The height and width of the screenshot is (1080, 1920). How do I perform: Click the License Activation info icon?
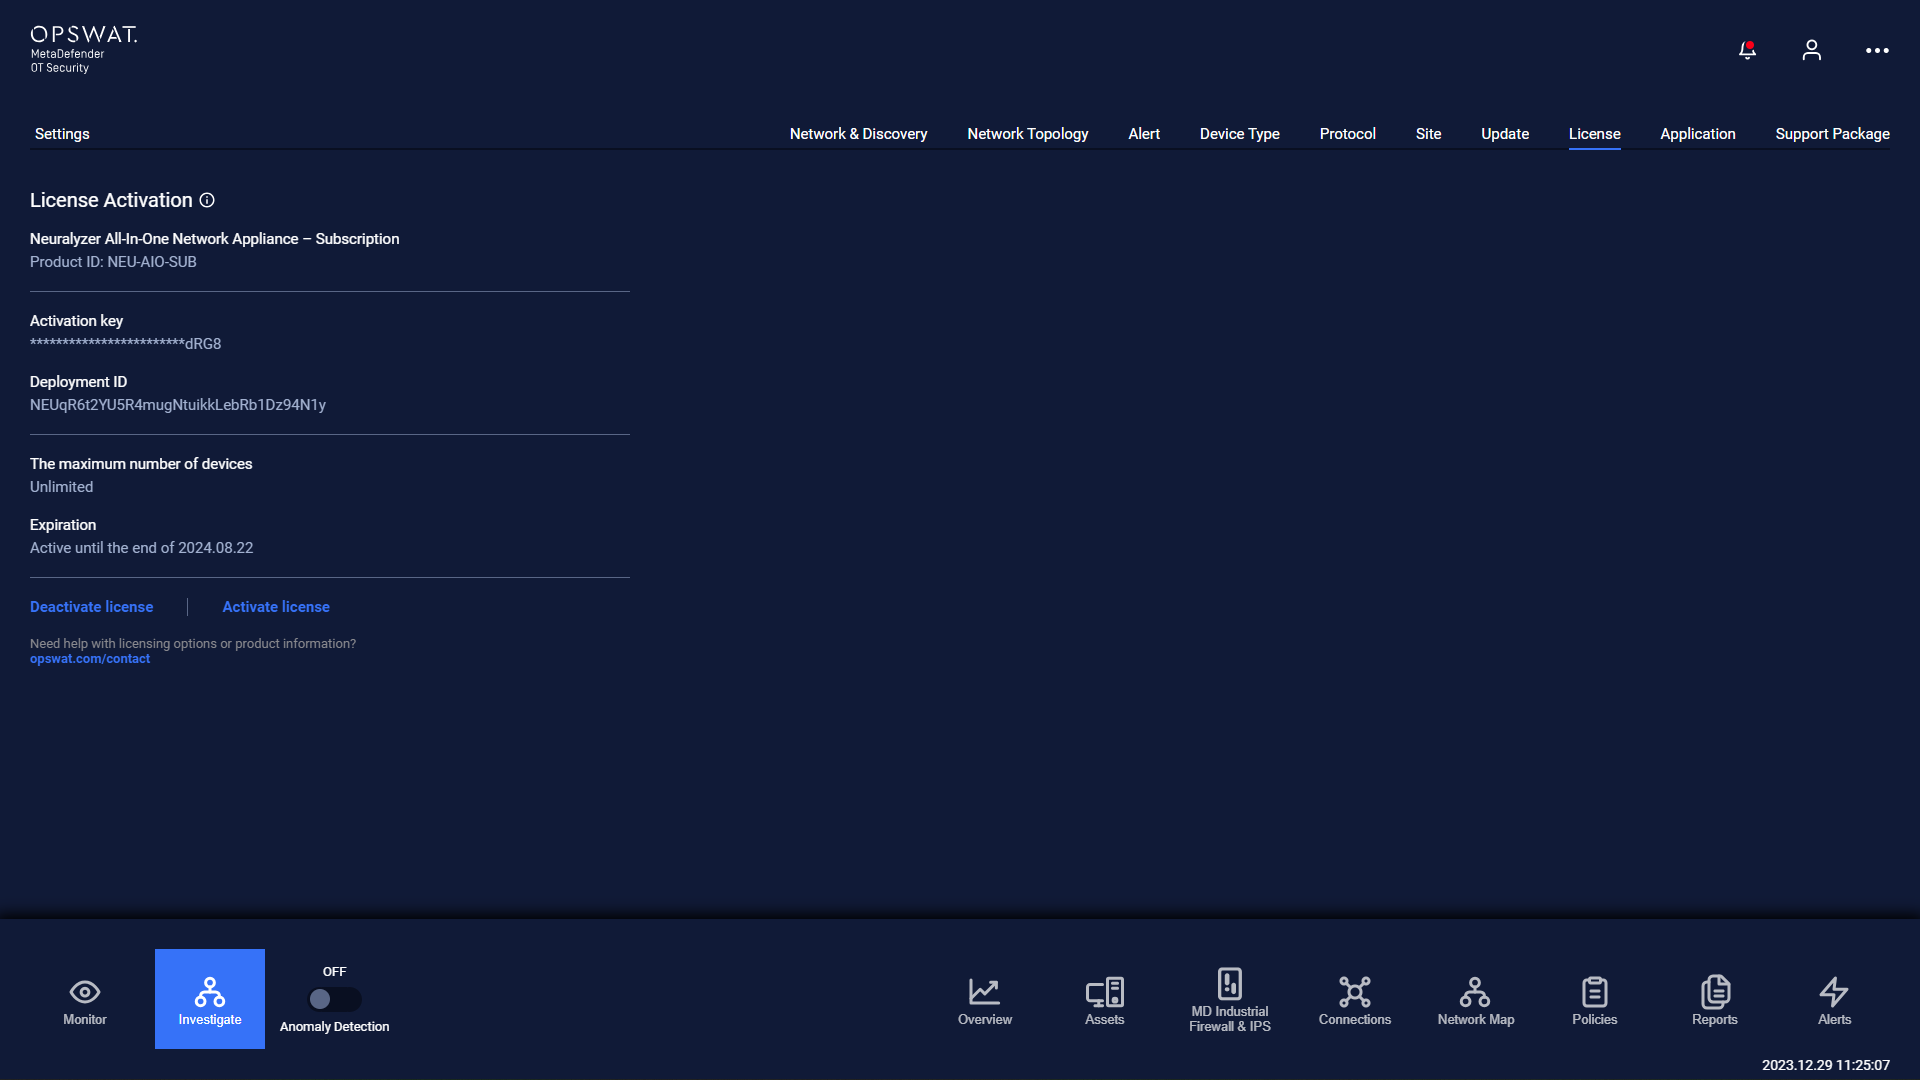coord(207,200)
